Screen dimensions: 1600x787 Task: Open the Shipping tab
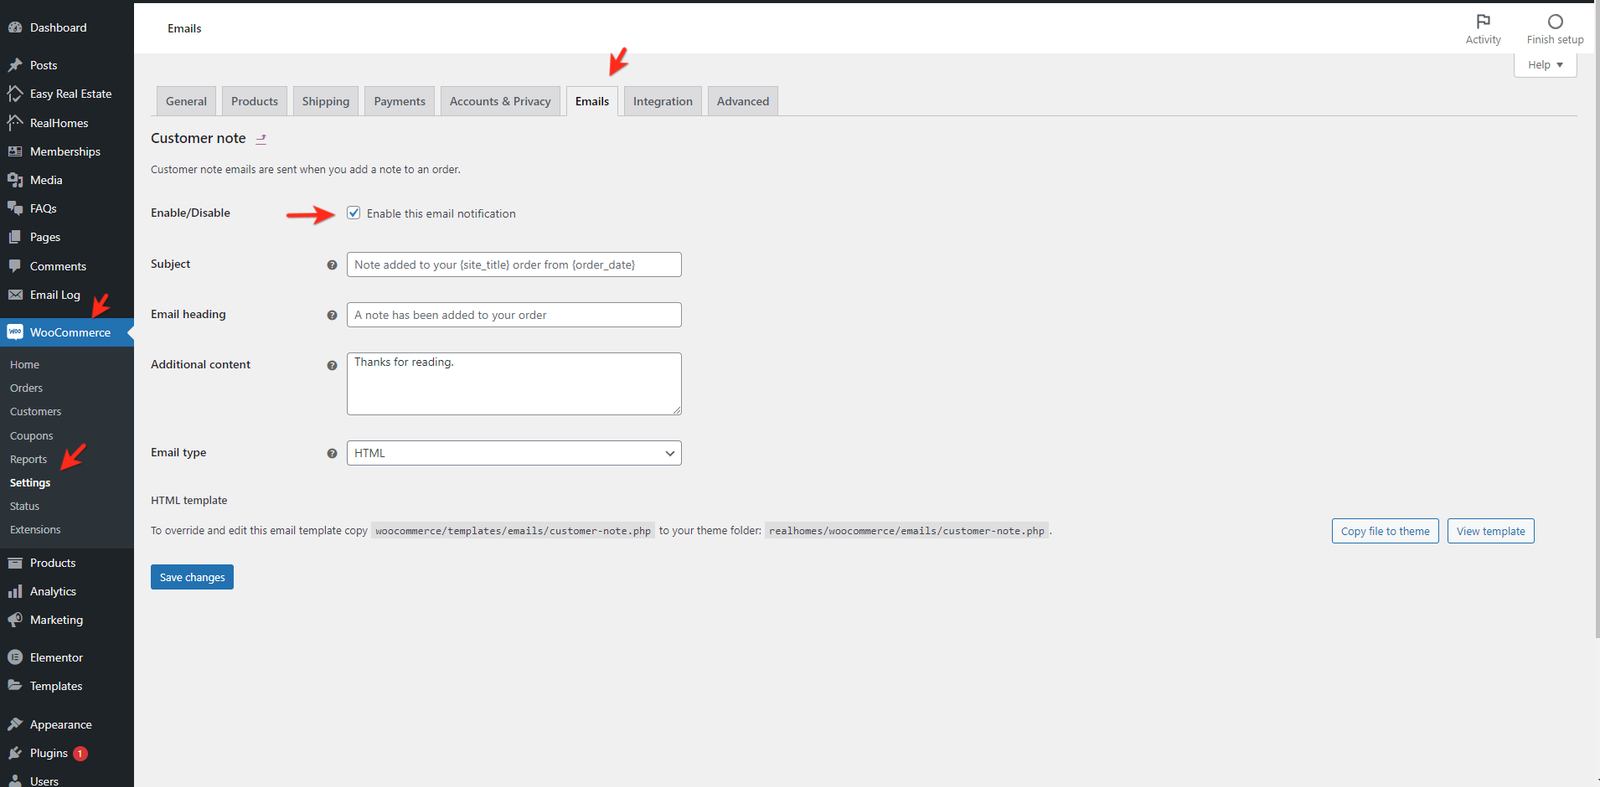pos(326,101)
